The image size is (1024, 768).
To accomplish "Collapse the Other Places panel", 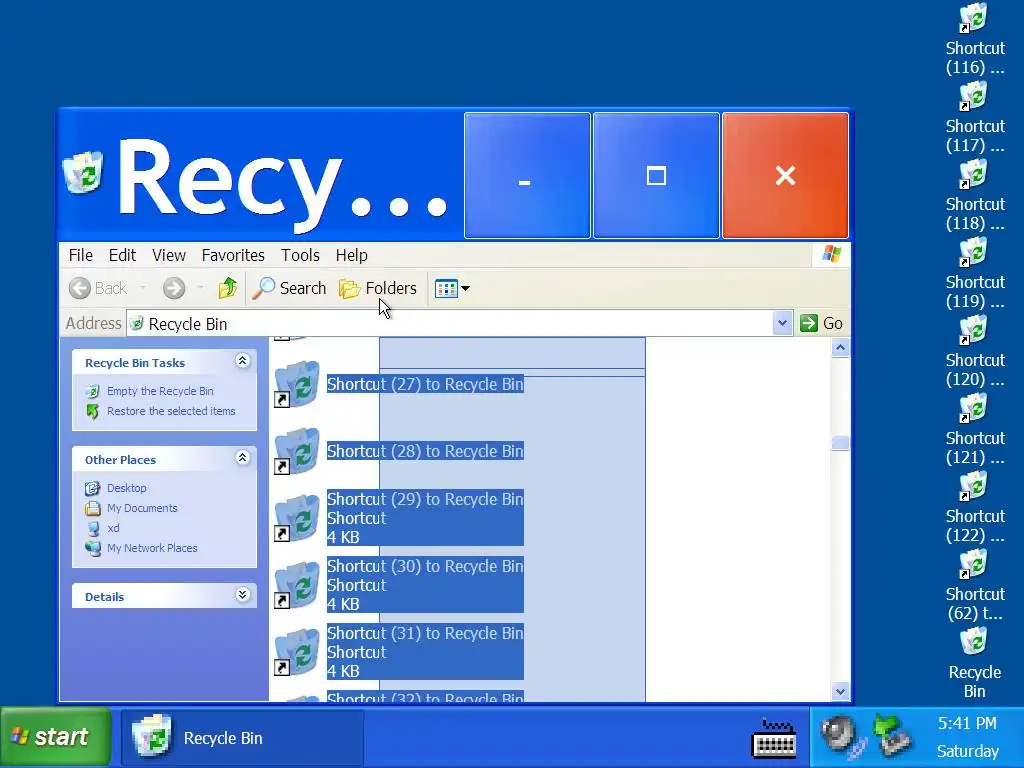I will point(242,458).
